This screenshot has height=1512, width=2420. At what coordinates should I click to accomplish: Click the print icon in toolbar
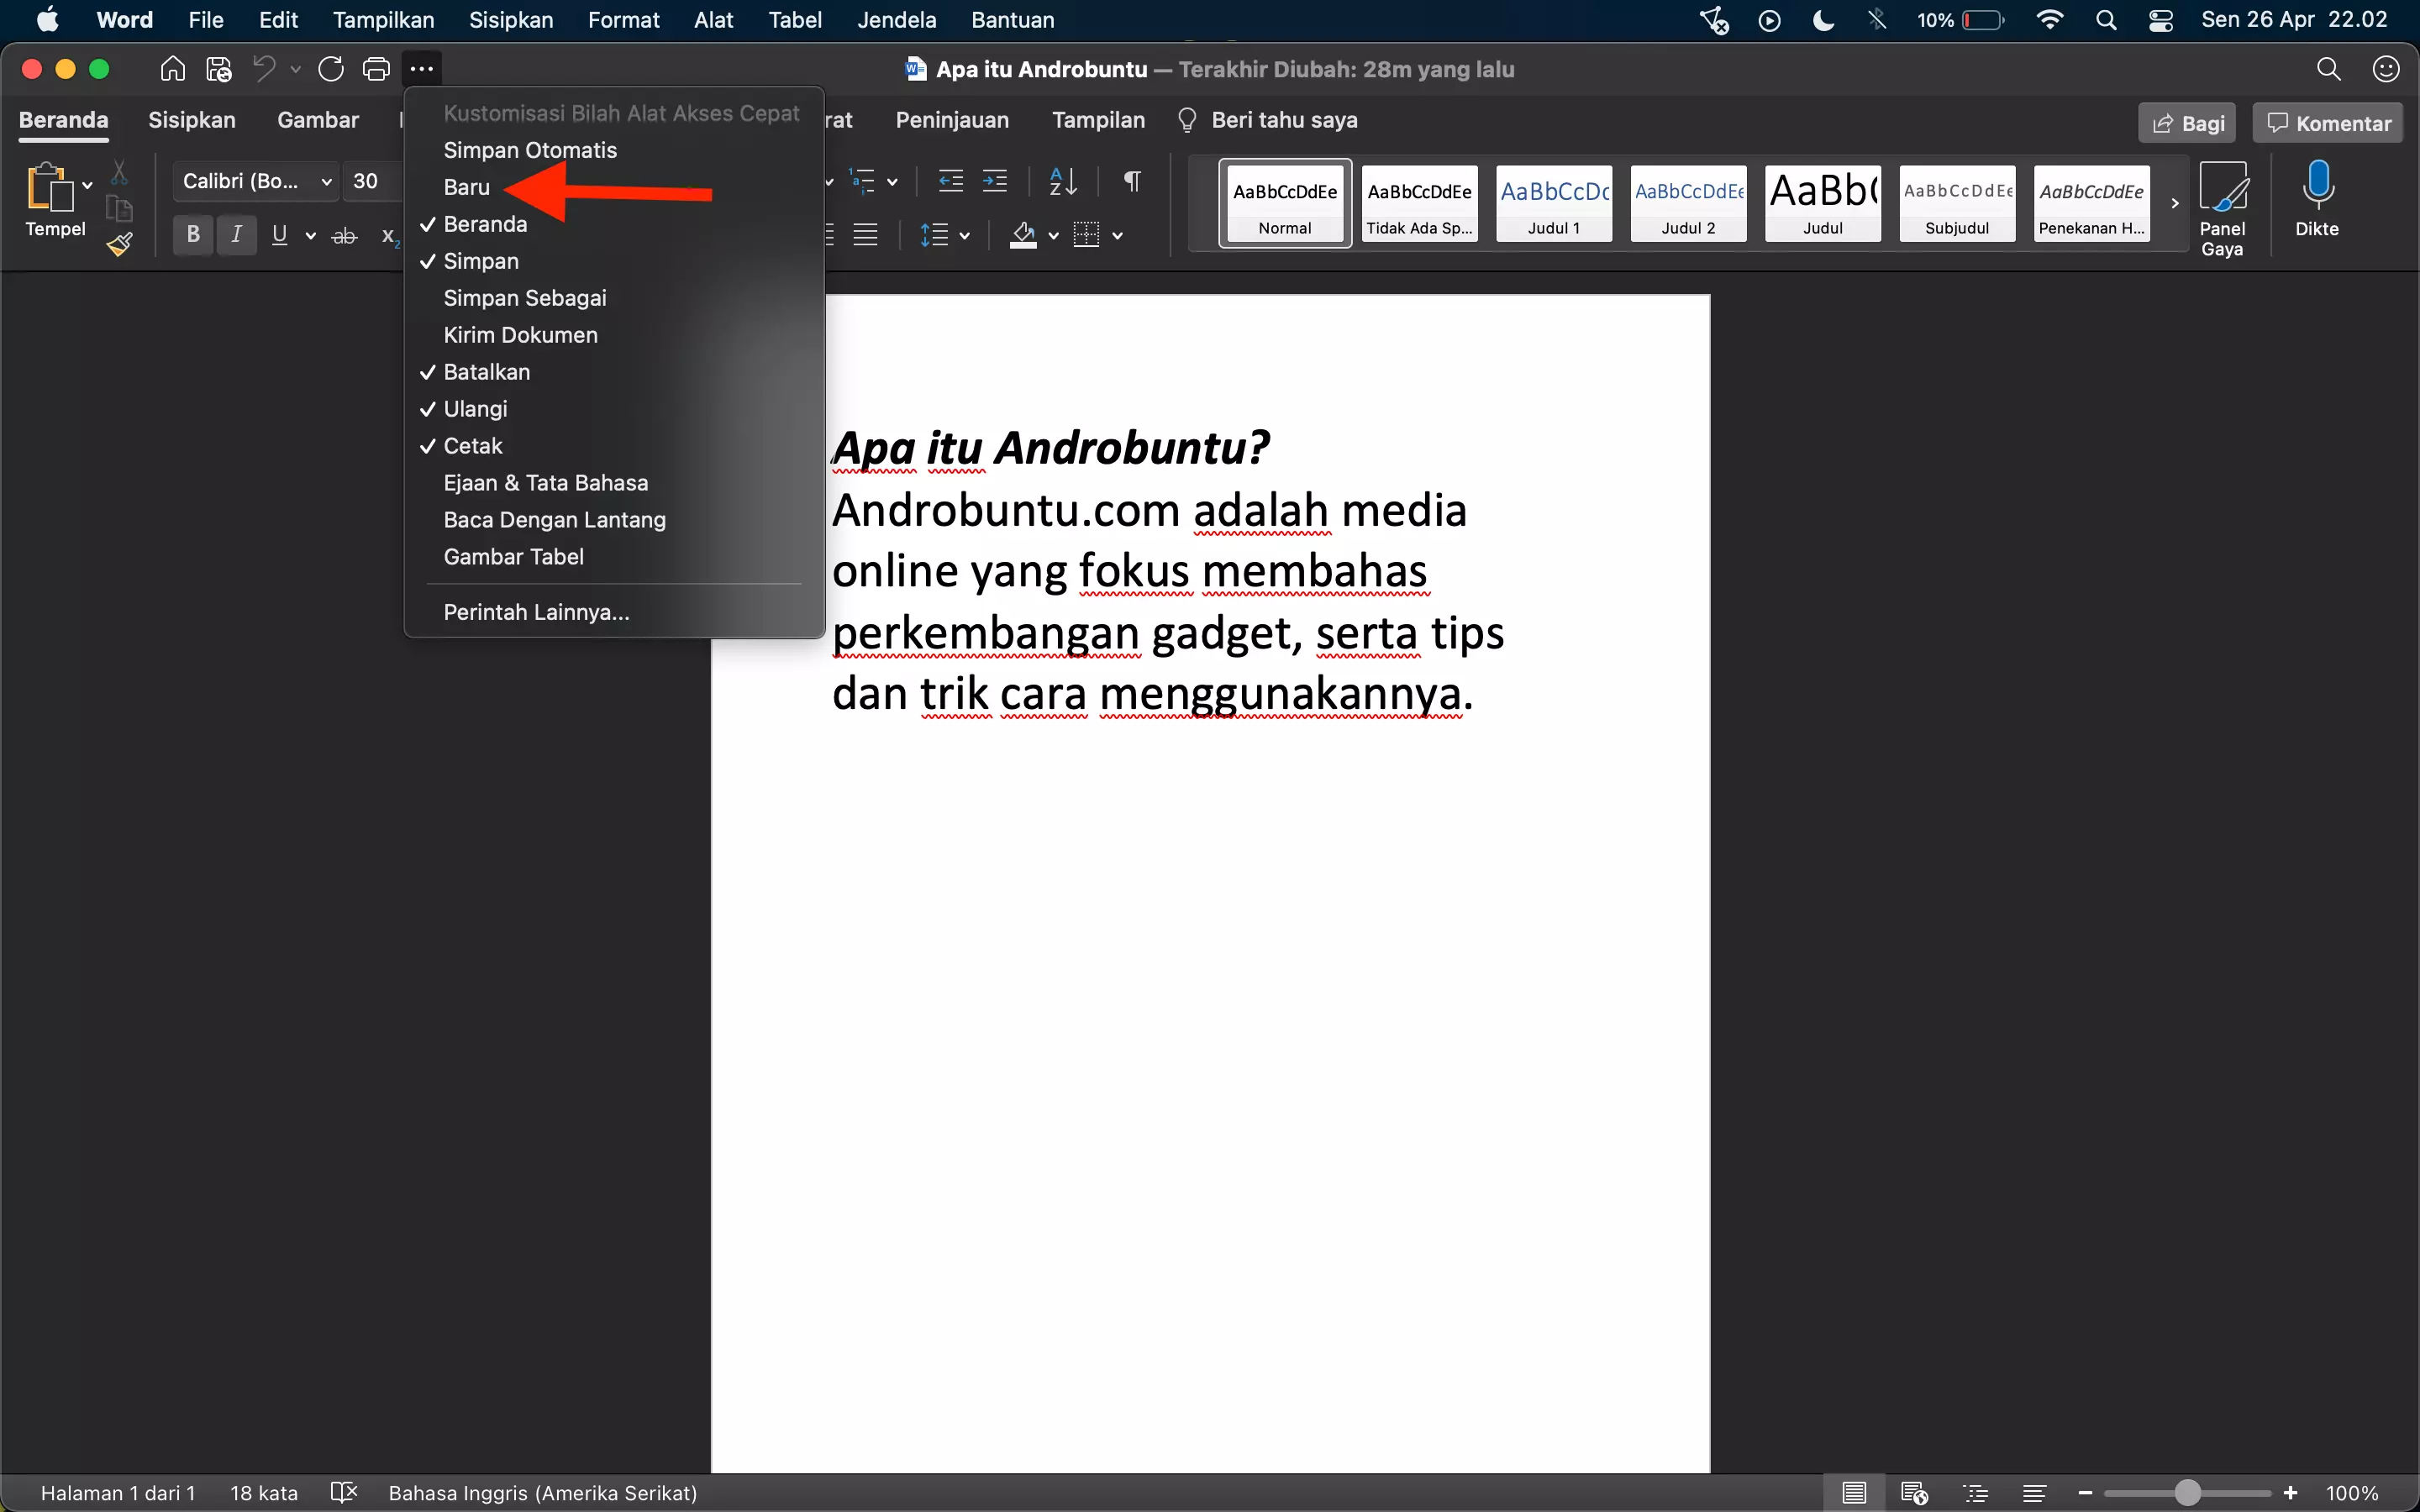click(376, 68)
